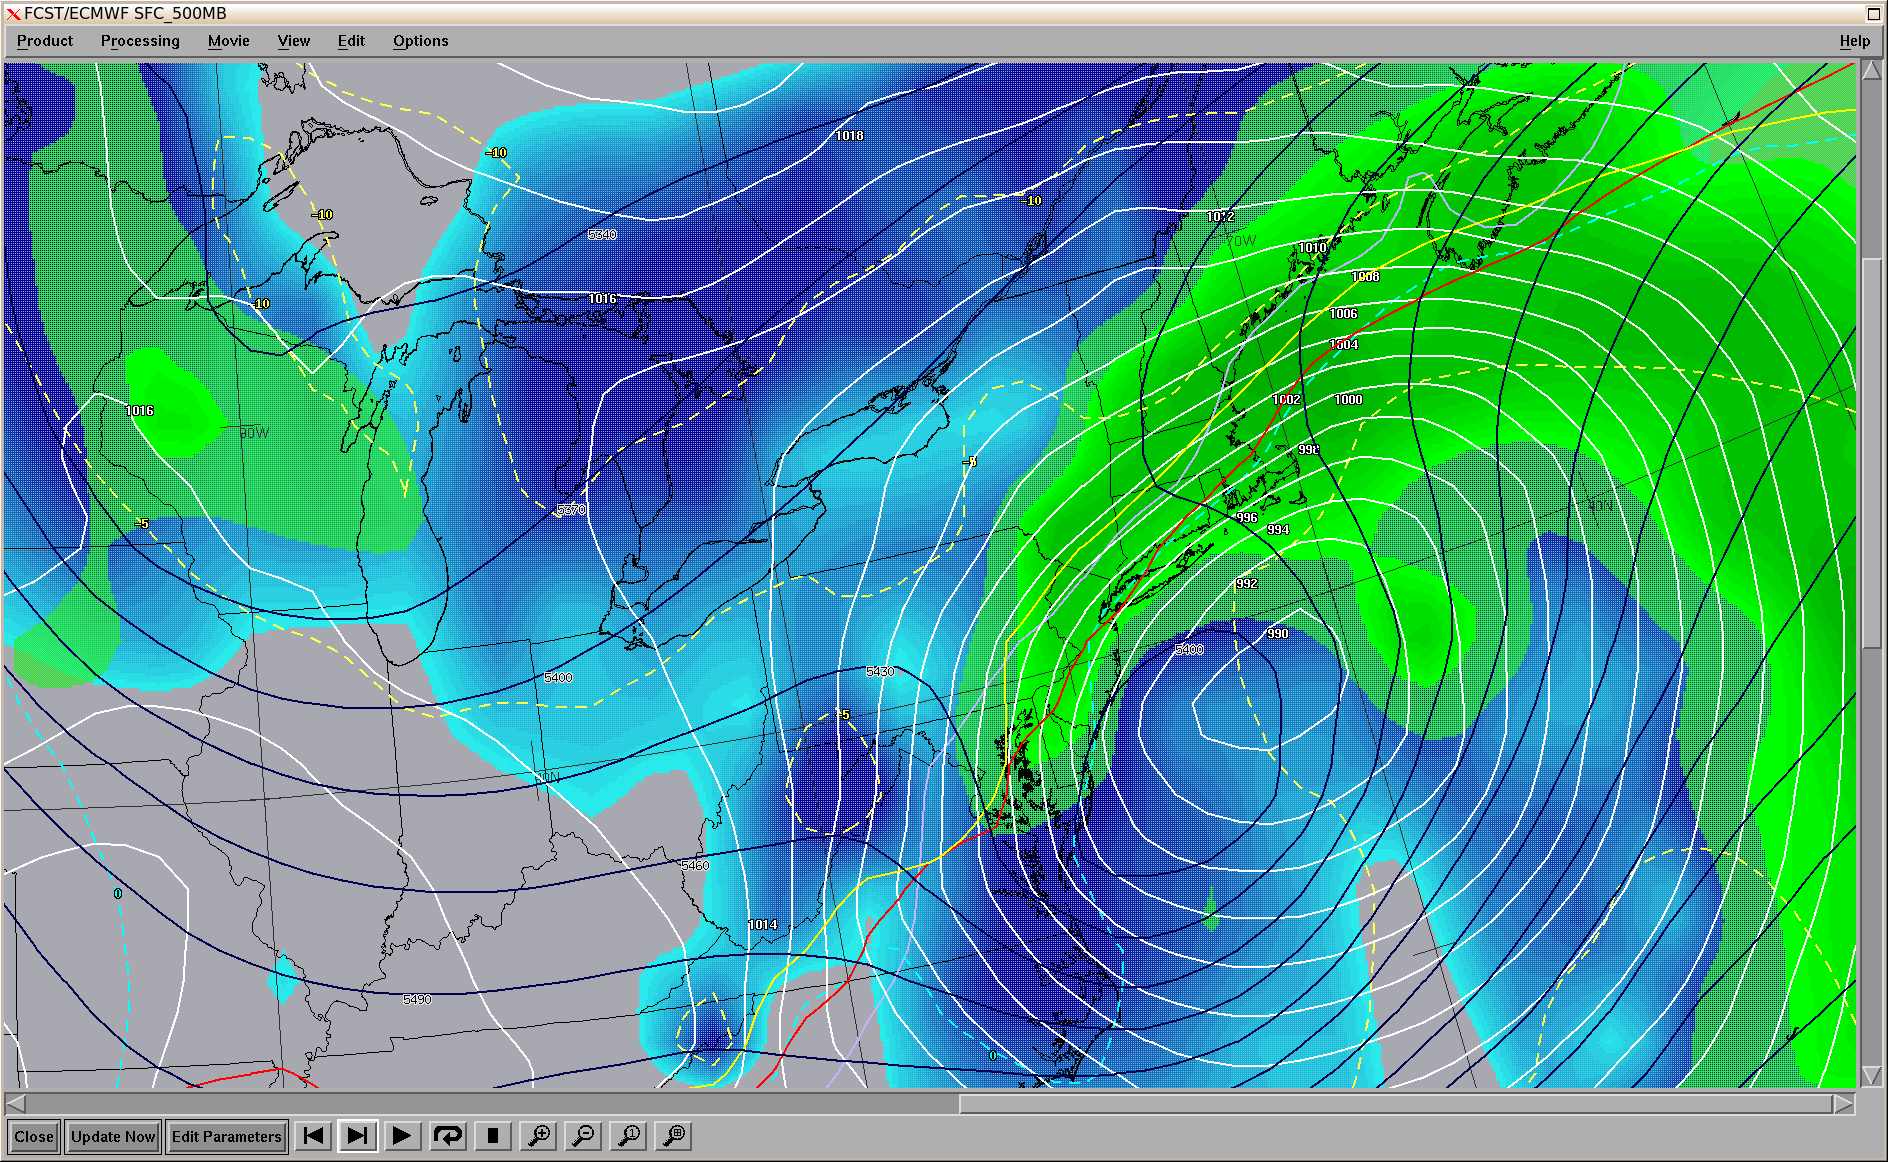The height and width of the screenshot is (1162, 1888).
Task: Play the forecast animation
Action: pyautogui.click(x=402, y=1136)
